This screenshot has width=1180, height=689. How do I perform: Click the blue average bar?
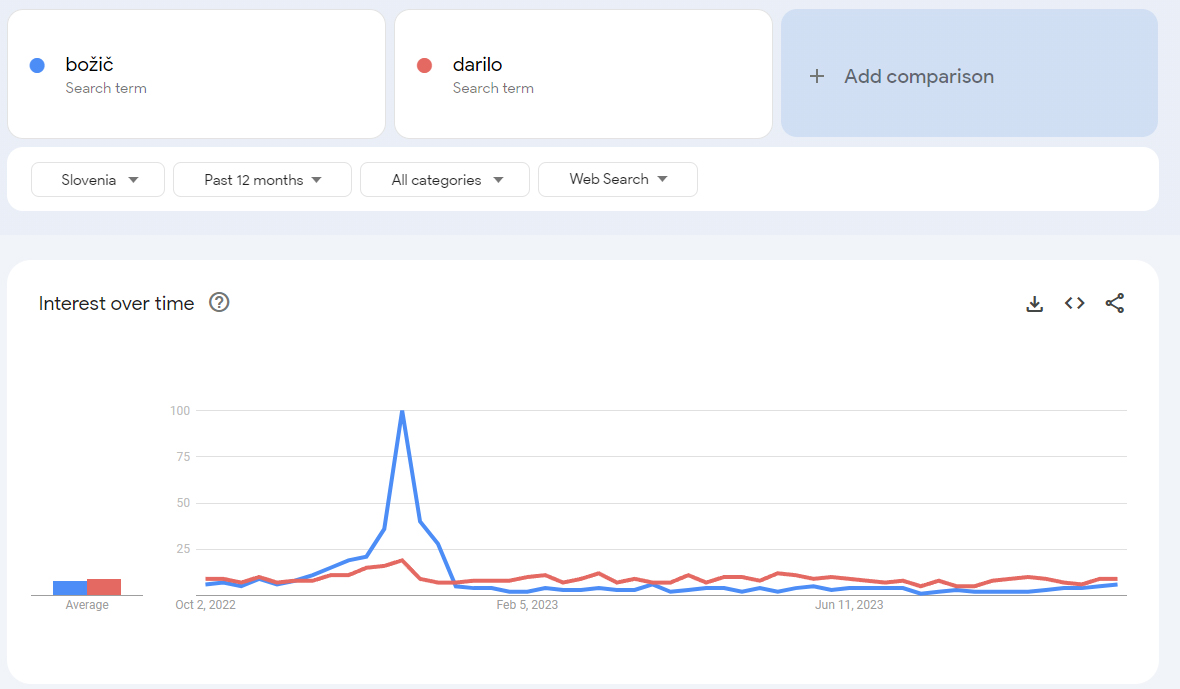[x=70, y=588]
